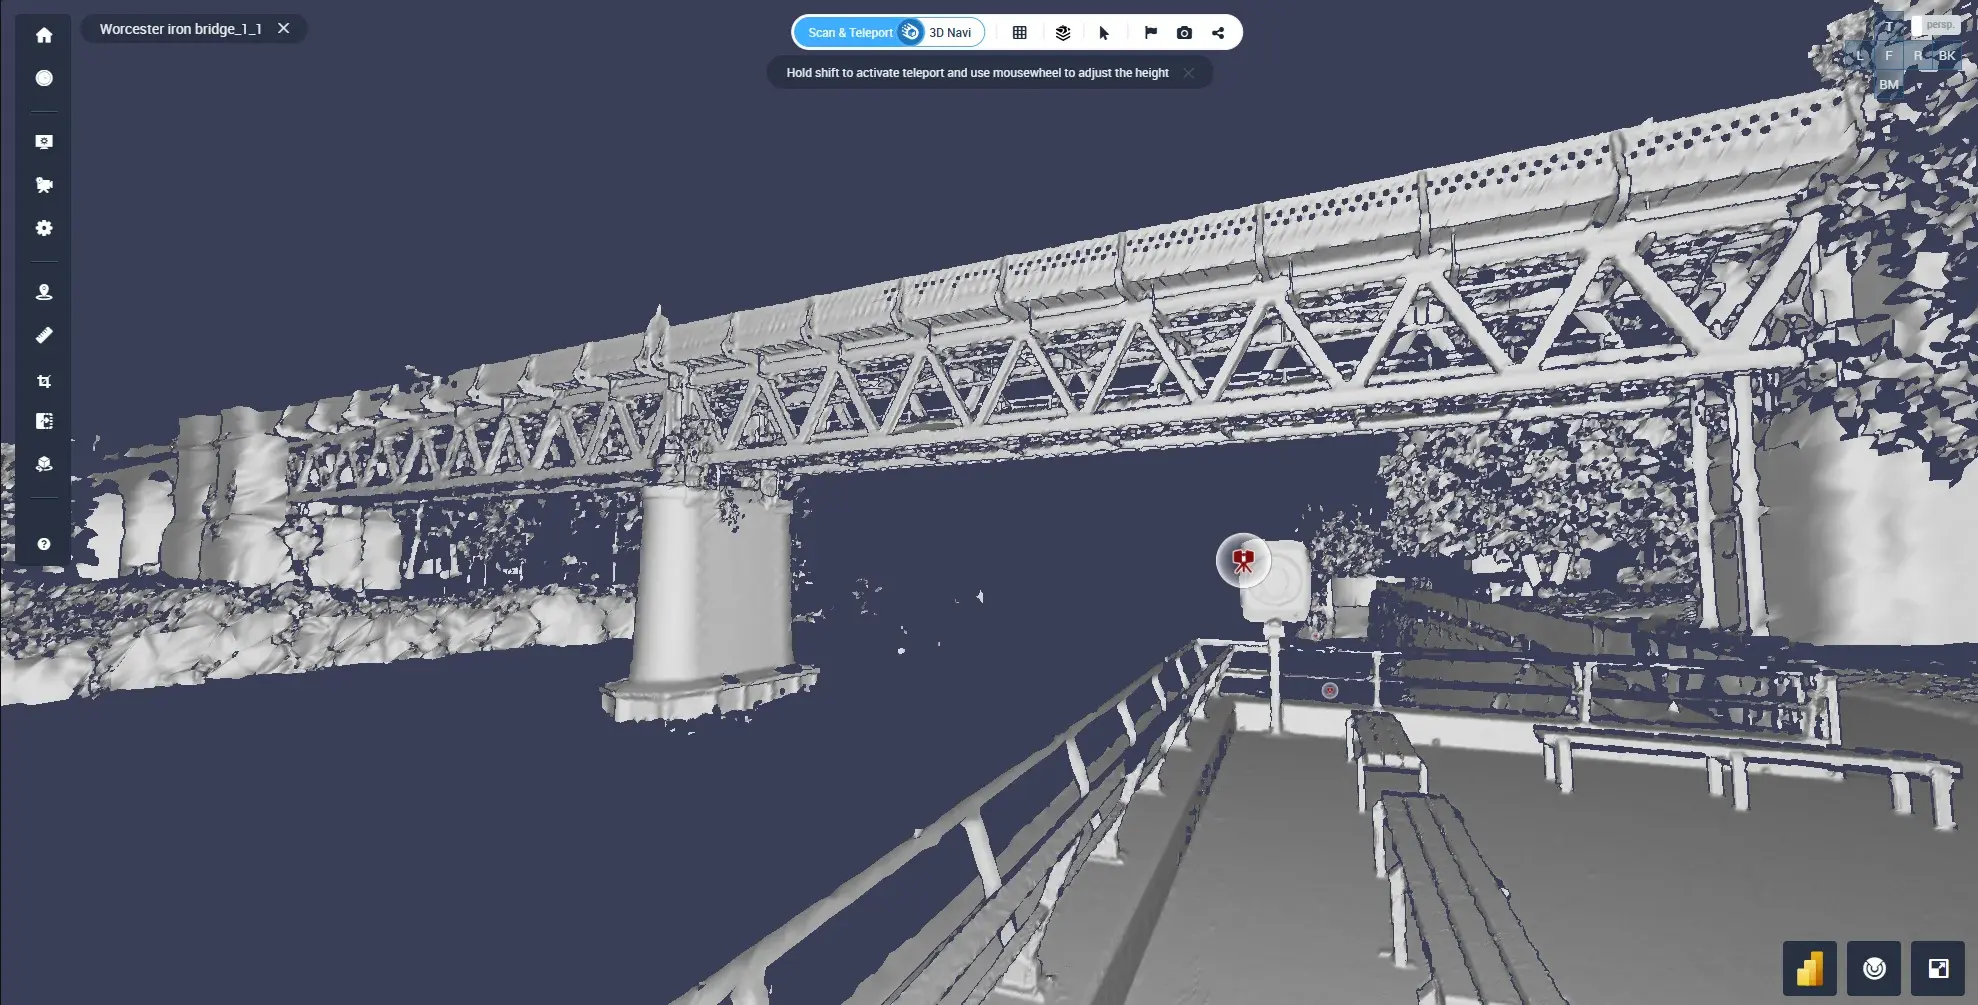
Task: Click the red scan position marker
Action: click(x=1243, y=560)
